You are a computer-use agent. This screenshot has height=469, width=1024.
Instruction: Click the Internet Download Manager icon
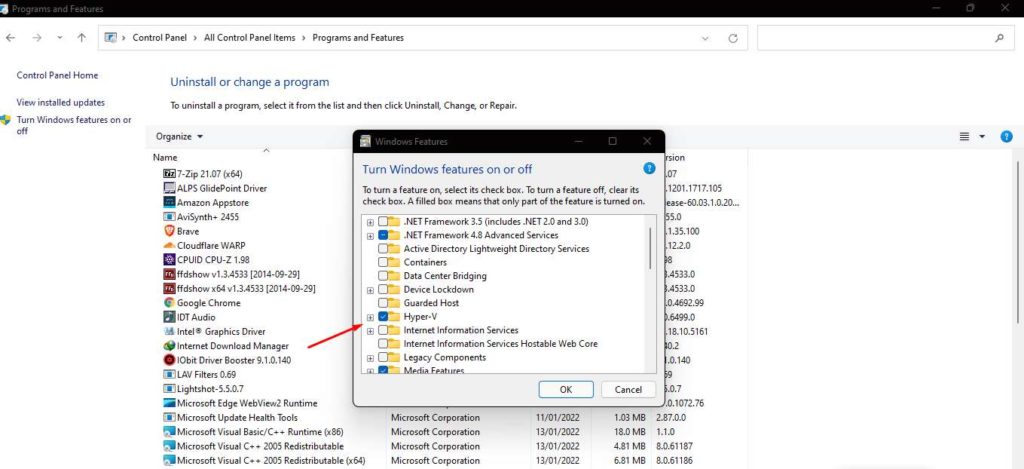pyautogui.click(x=169, y=346)
